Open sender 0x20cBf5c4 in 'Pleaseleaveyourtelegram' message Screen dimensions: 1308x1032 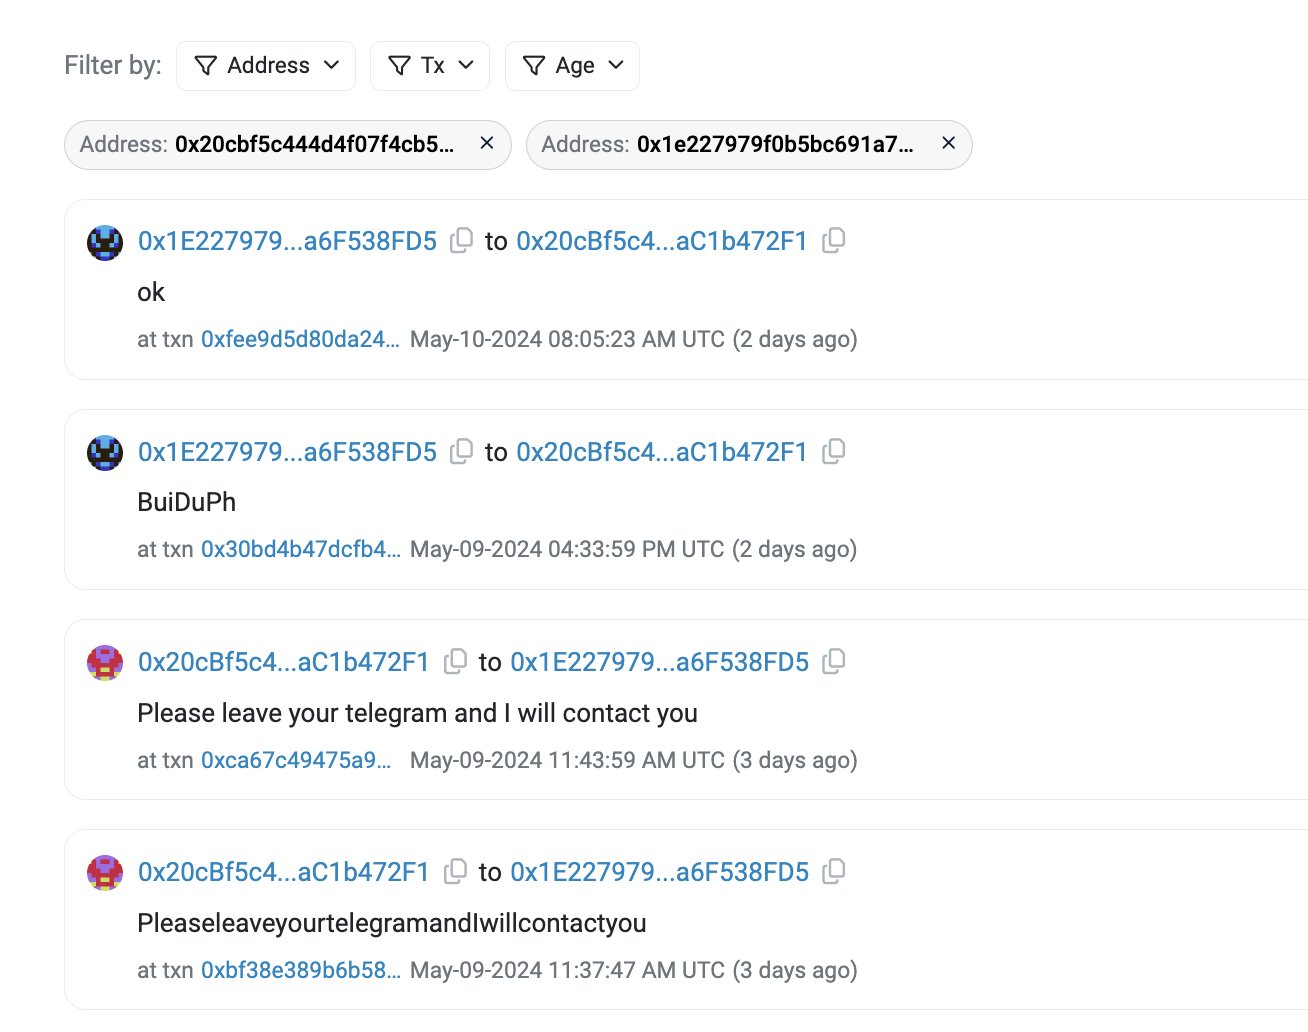283,872
